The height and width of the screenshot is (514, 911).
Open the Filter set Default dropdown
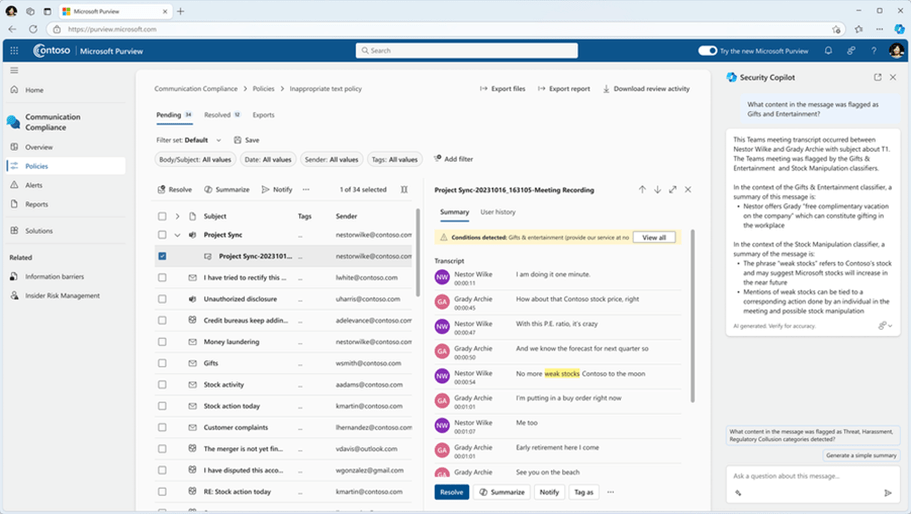[218, 140]
